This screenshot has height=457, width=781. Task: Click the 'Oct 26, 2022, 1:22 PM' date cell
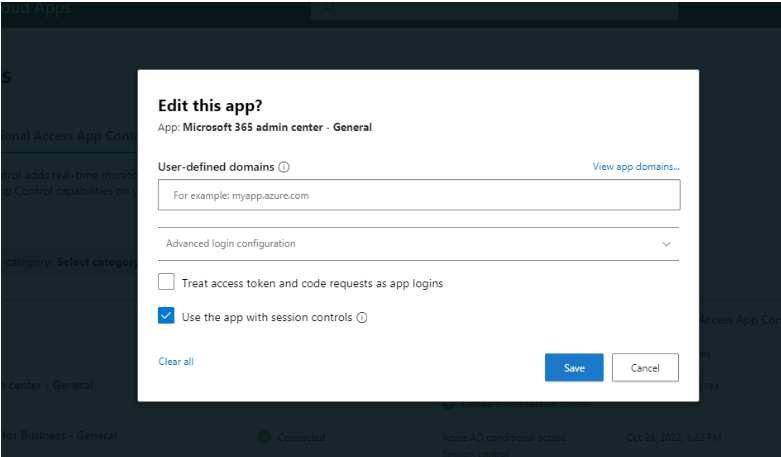coord(673,438)
